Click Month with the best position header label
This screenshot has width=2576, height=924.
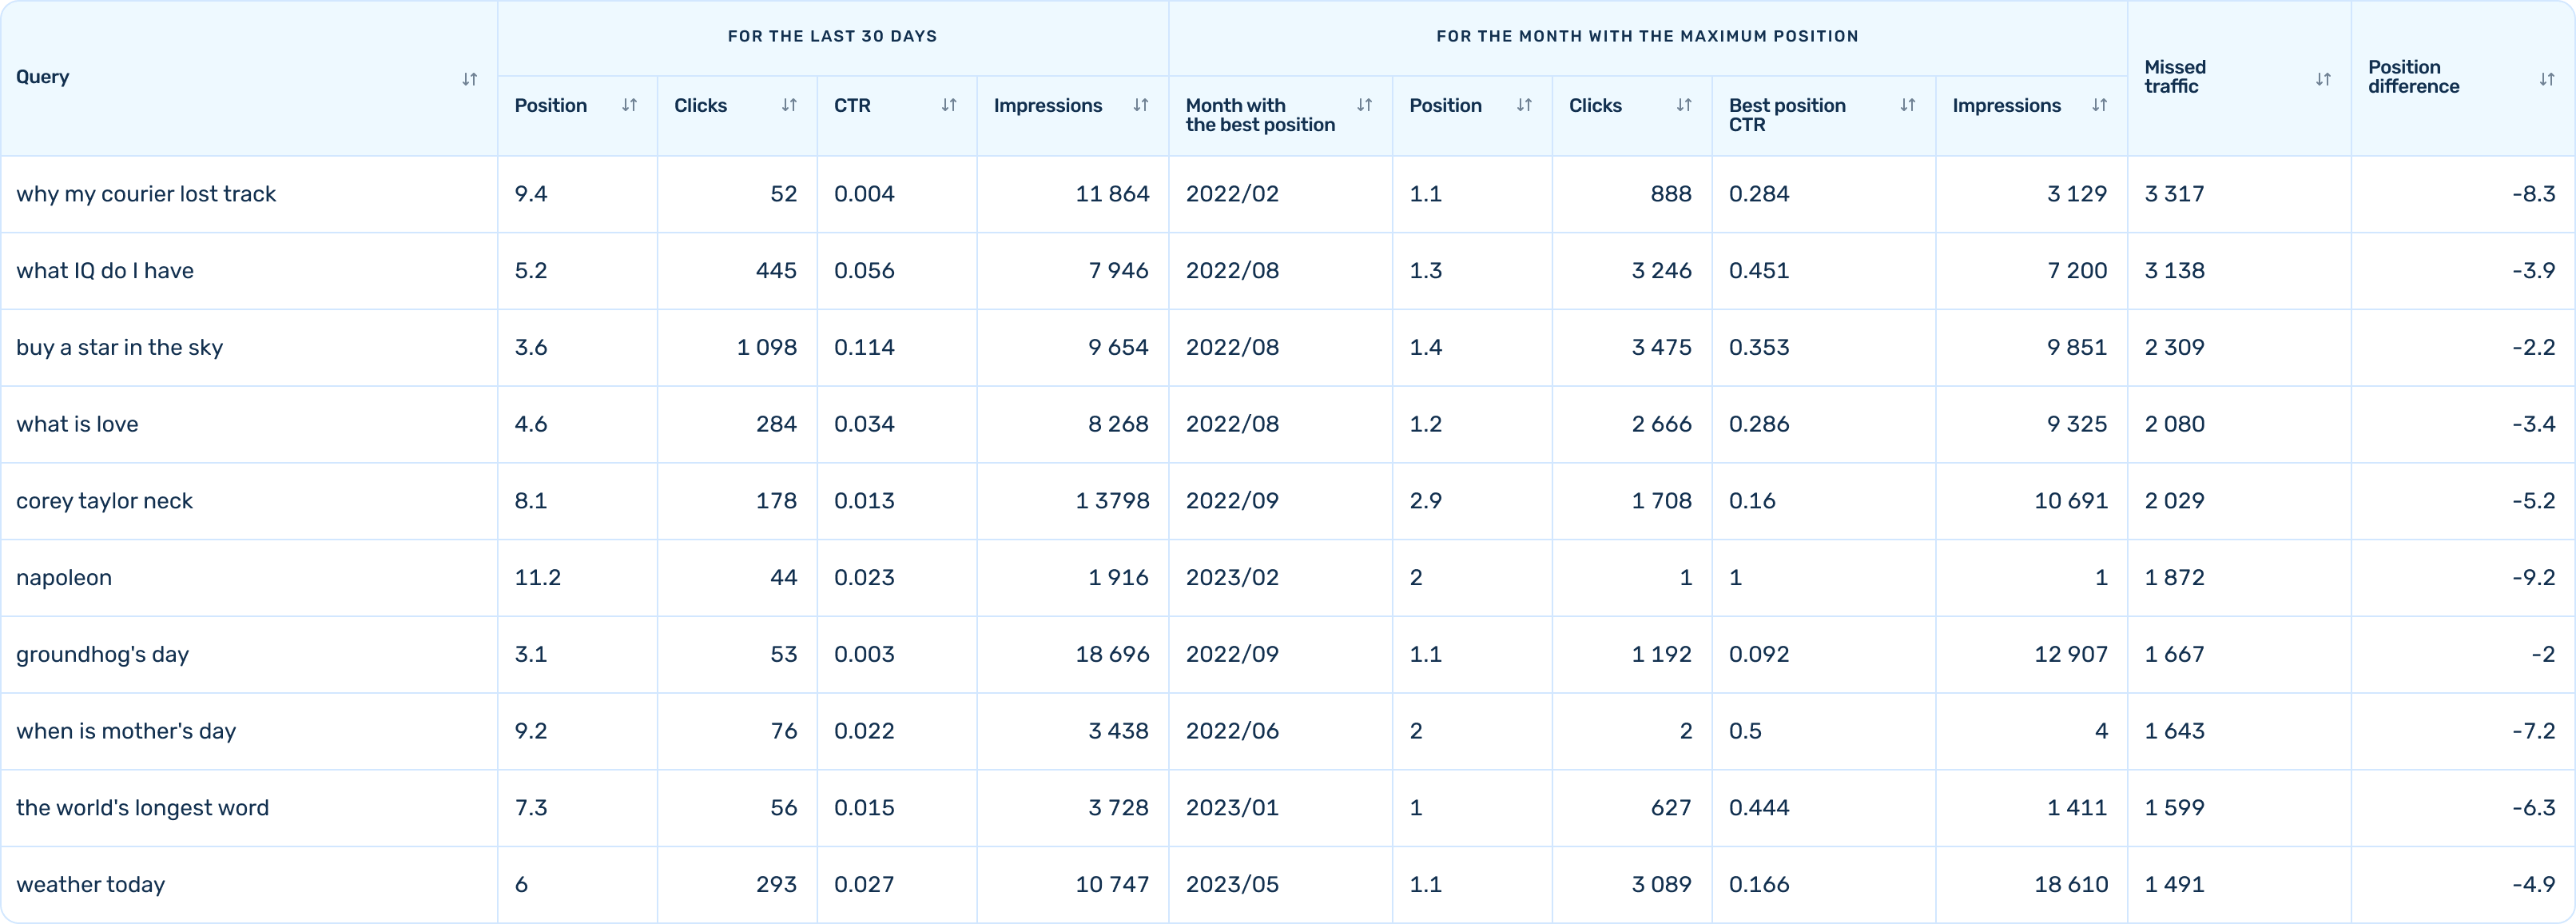coord(1260,115)
